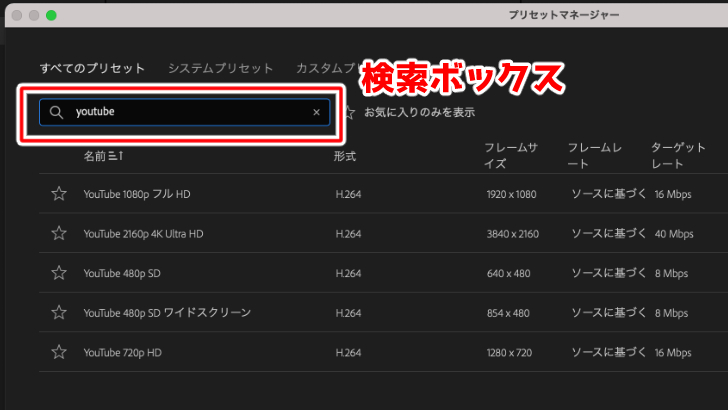This screenshot has width=728, height=410.
Task: Toggle お気に入りのみを表示 filter
Action: point(410,112)
